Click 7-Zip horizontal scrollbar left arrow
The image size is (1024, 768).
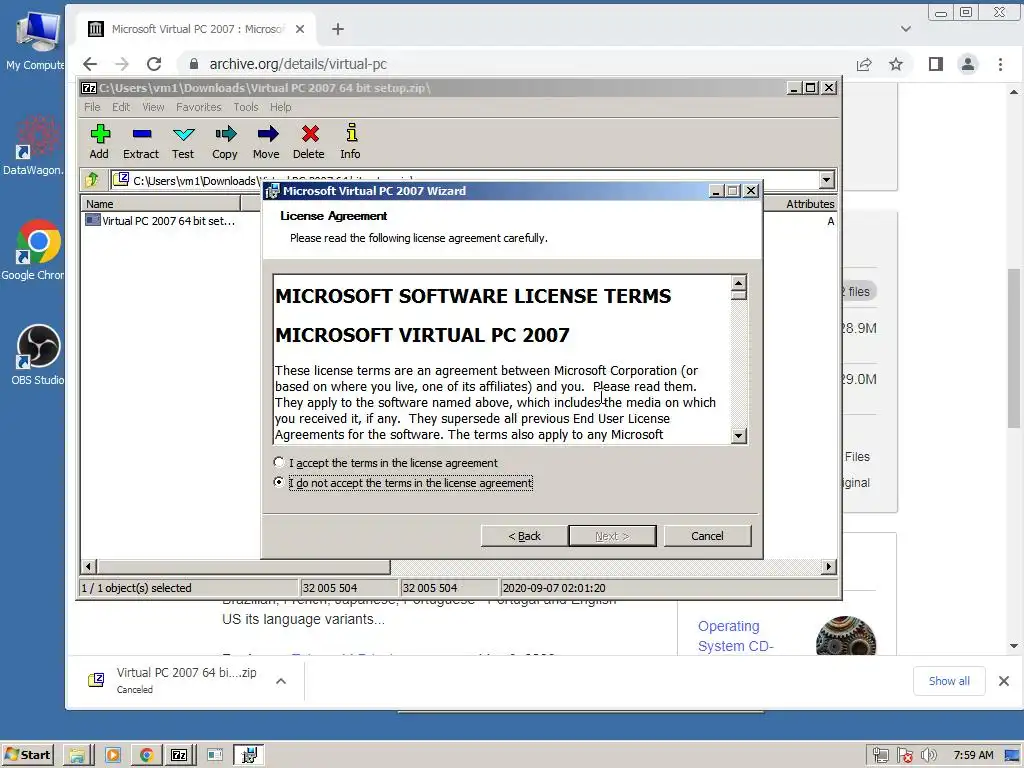click(89, 567)
